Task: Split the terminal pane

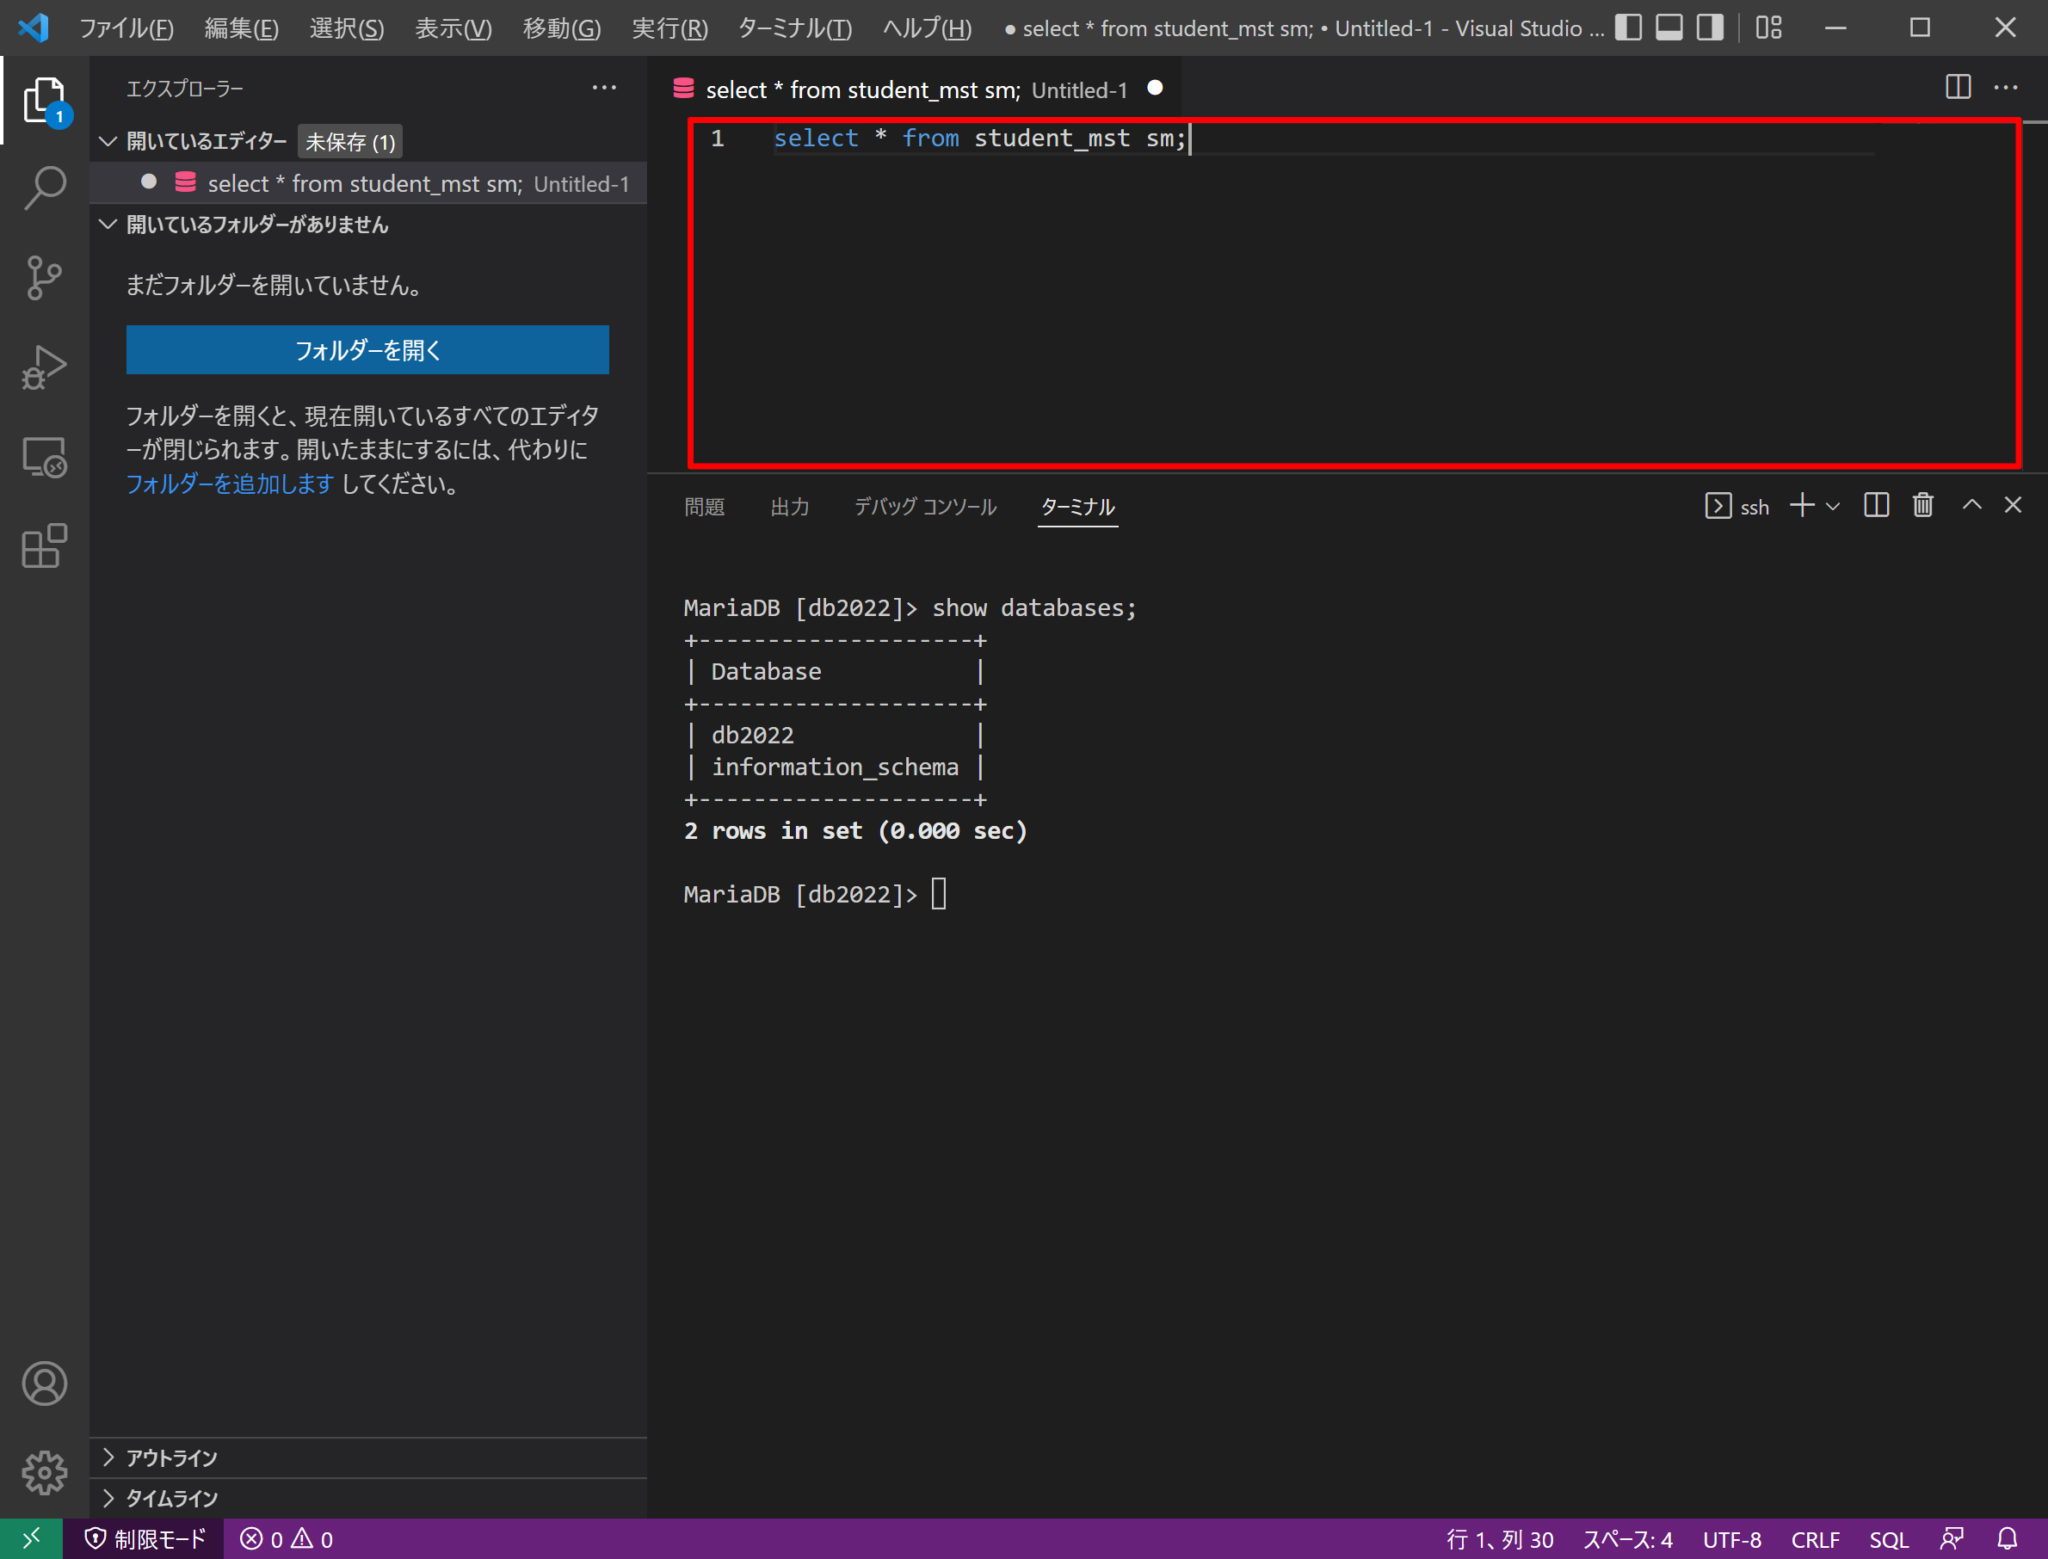Action: coord(1875,505)
